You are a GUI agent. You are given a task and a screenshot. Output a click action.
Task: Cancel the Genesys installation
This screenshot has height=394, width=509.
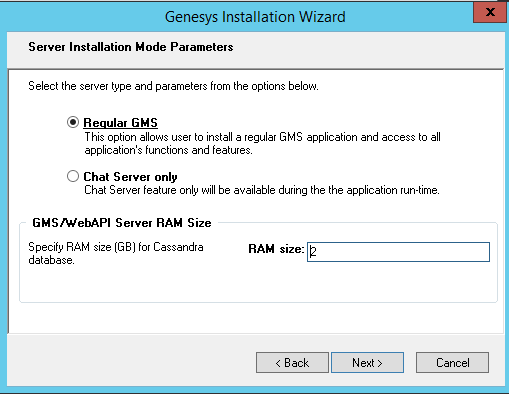pos(452,363)
